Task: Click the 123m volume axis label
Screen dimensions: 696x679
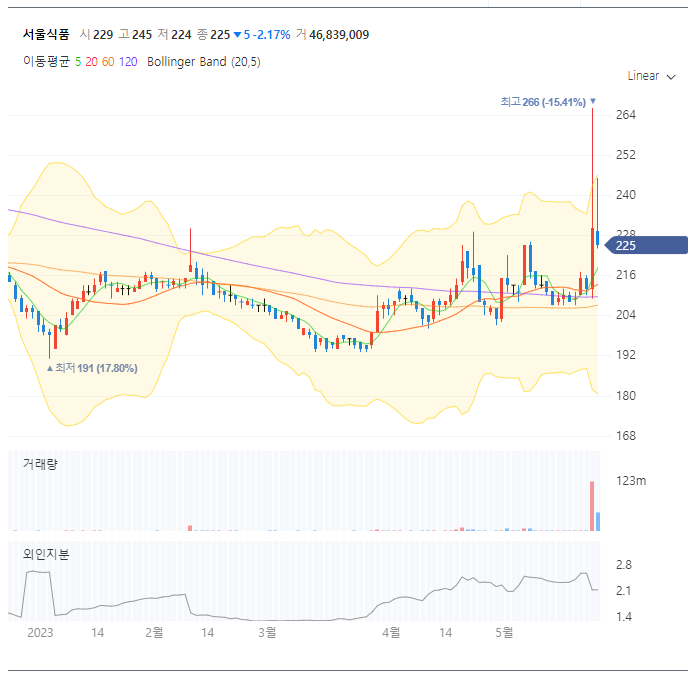Action: point(631,481)
